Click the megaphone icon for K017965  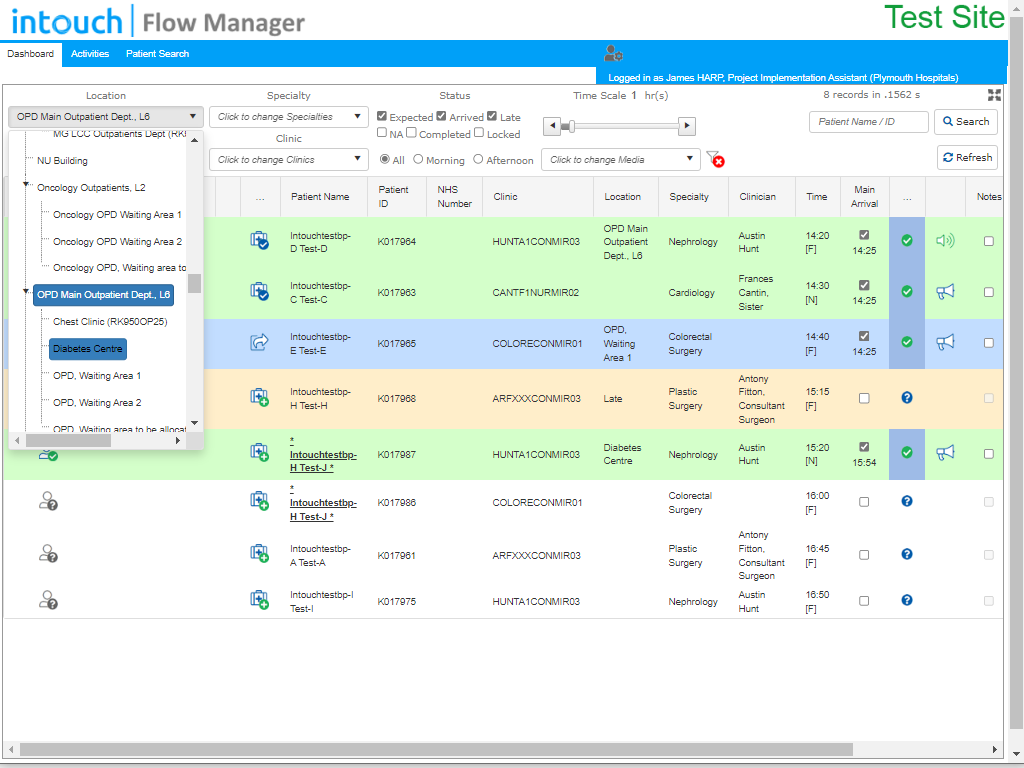(x=945, y=342)
